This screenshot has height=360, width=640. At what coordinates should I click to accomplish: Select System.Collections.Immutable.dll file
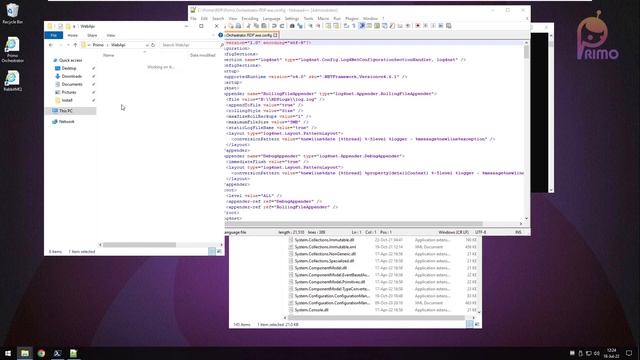[x=324, y=240]
